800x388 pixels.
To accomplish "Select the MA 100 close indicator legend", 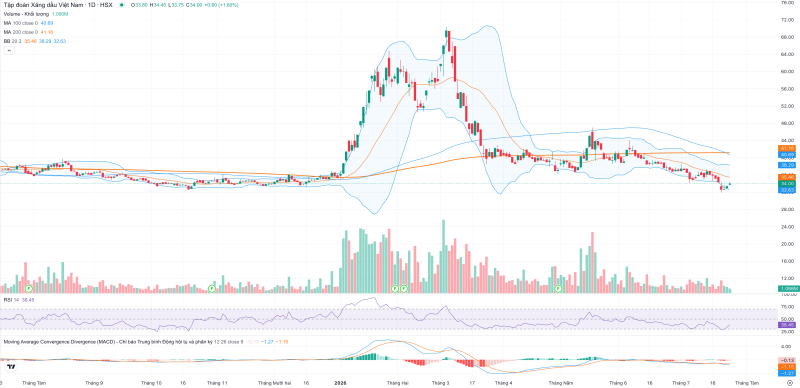I will coord(21,23).
